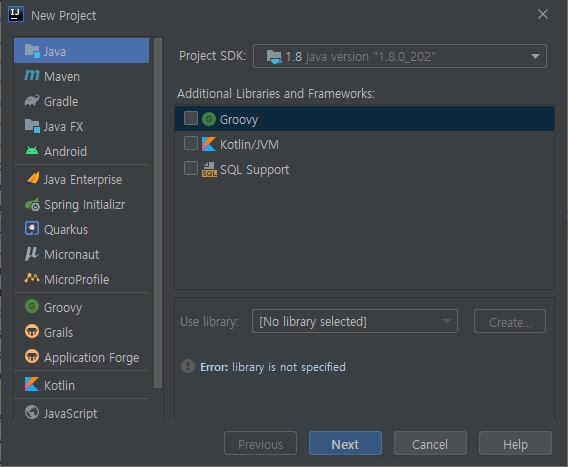Enable the Groovy framework checkbox
The width and height of the screenshot is (568, 467).
click(x=191, y=118)
